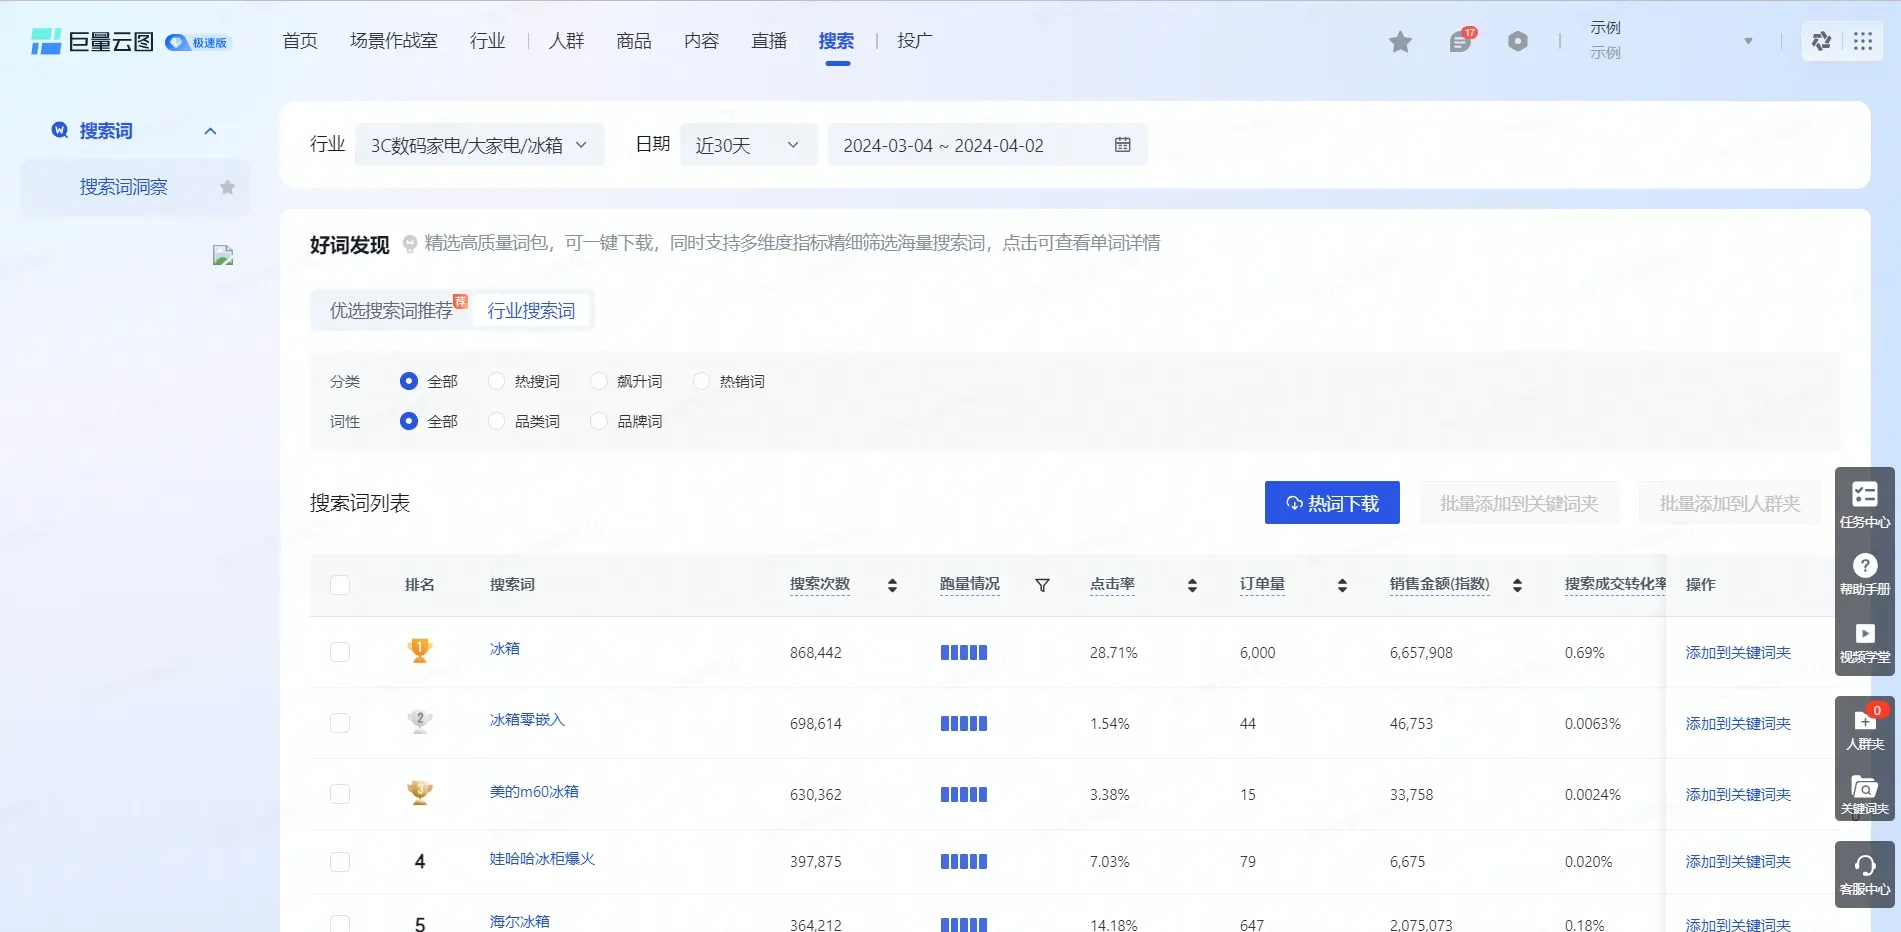This screenshot has width=1901, height=932.
Task: Check the checkbox for 冰箱 row
Action: coord(340,652)
